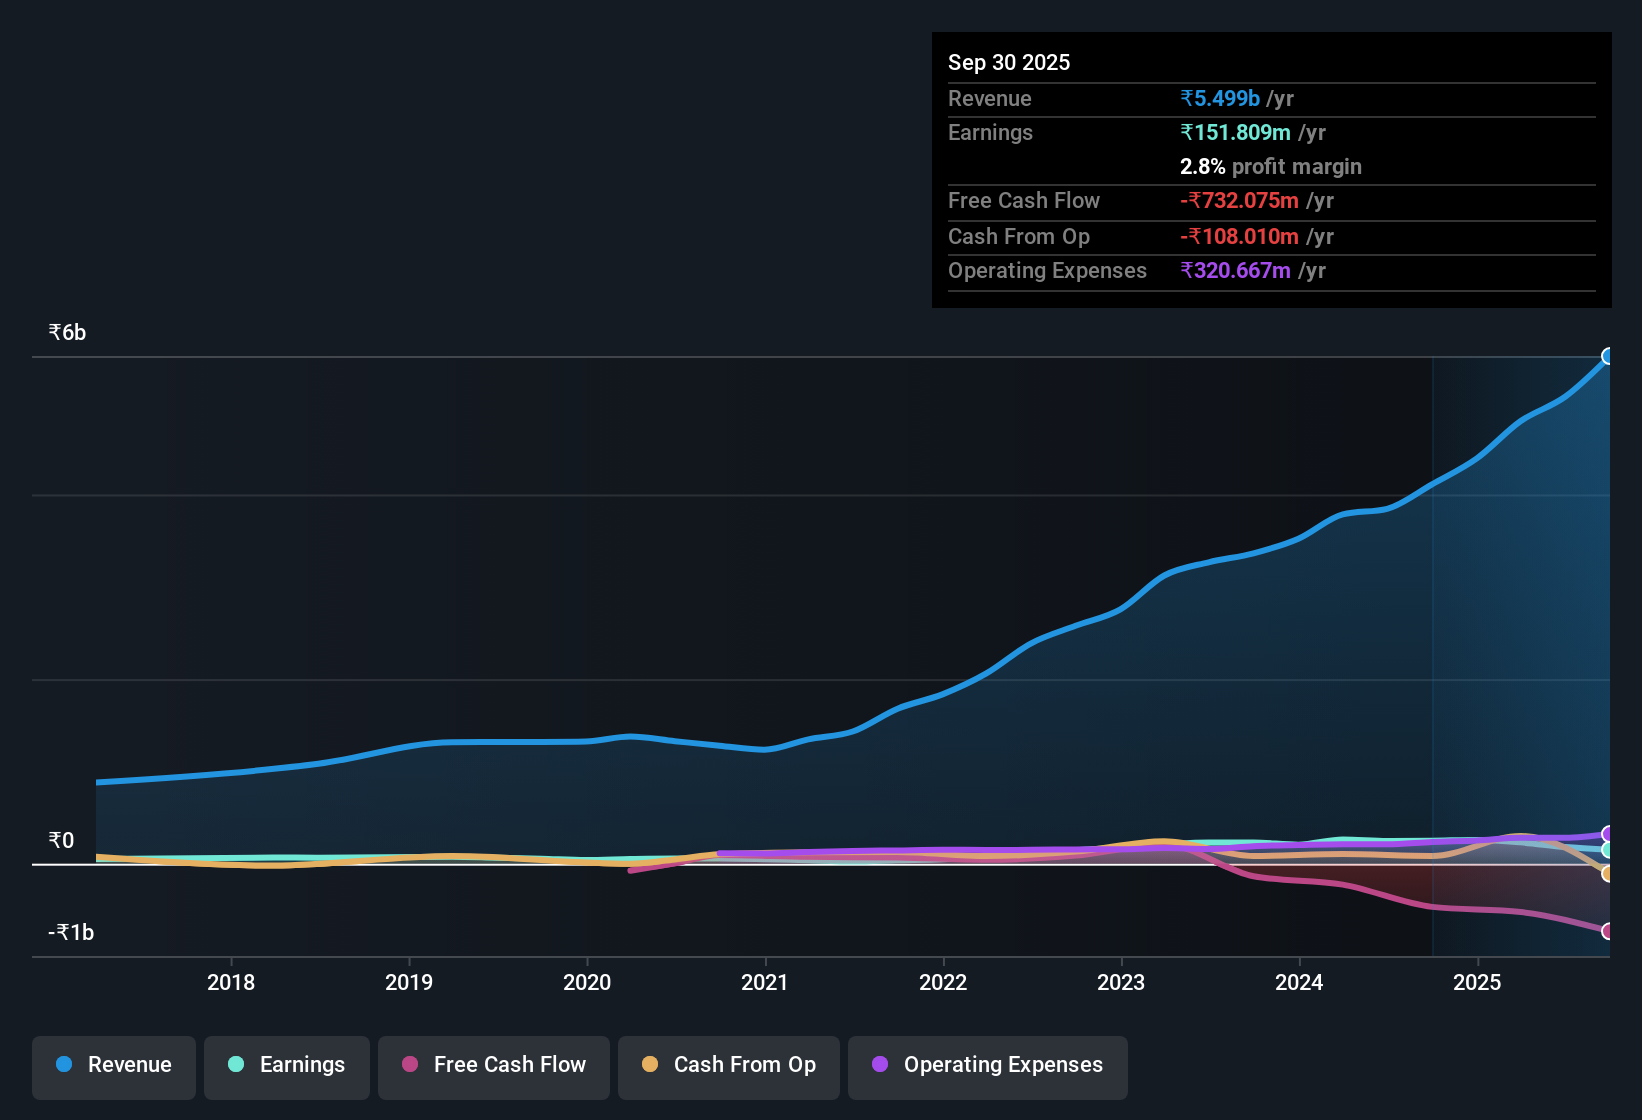Select the blue Revenue endpoint marker on the chart
Image resolution: width=1642 pixels, height=1120 pixels.
[1608, 356]
